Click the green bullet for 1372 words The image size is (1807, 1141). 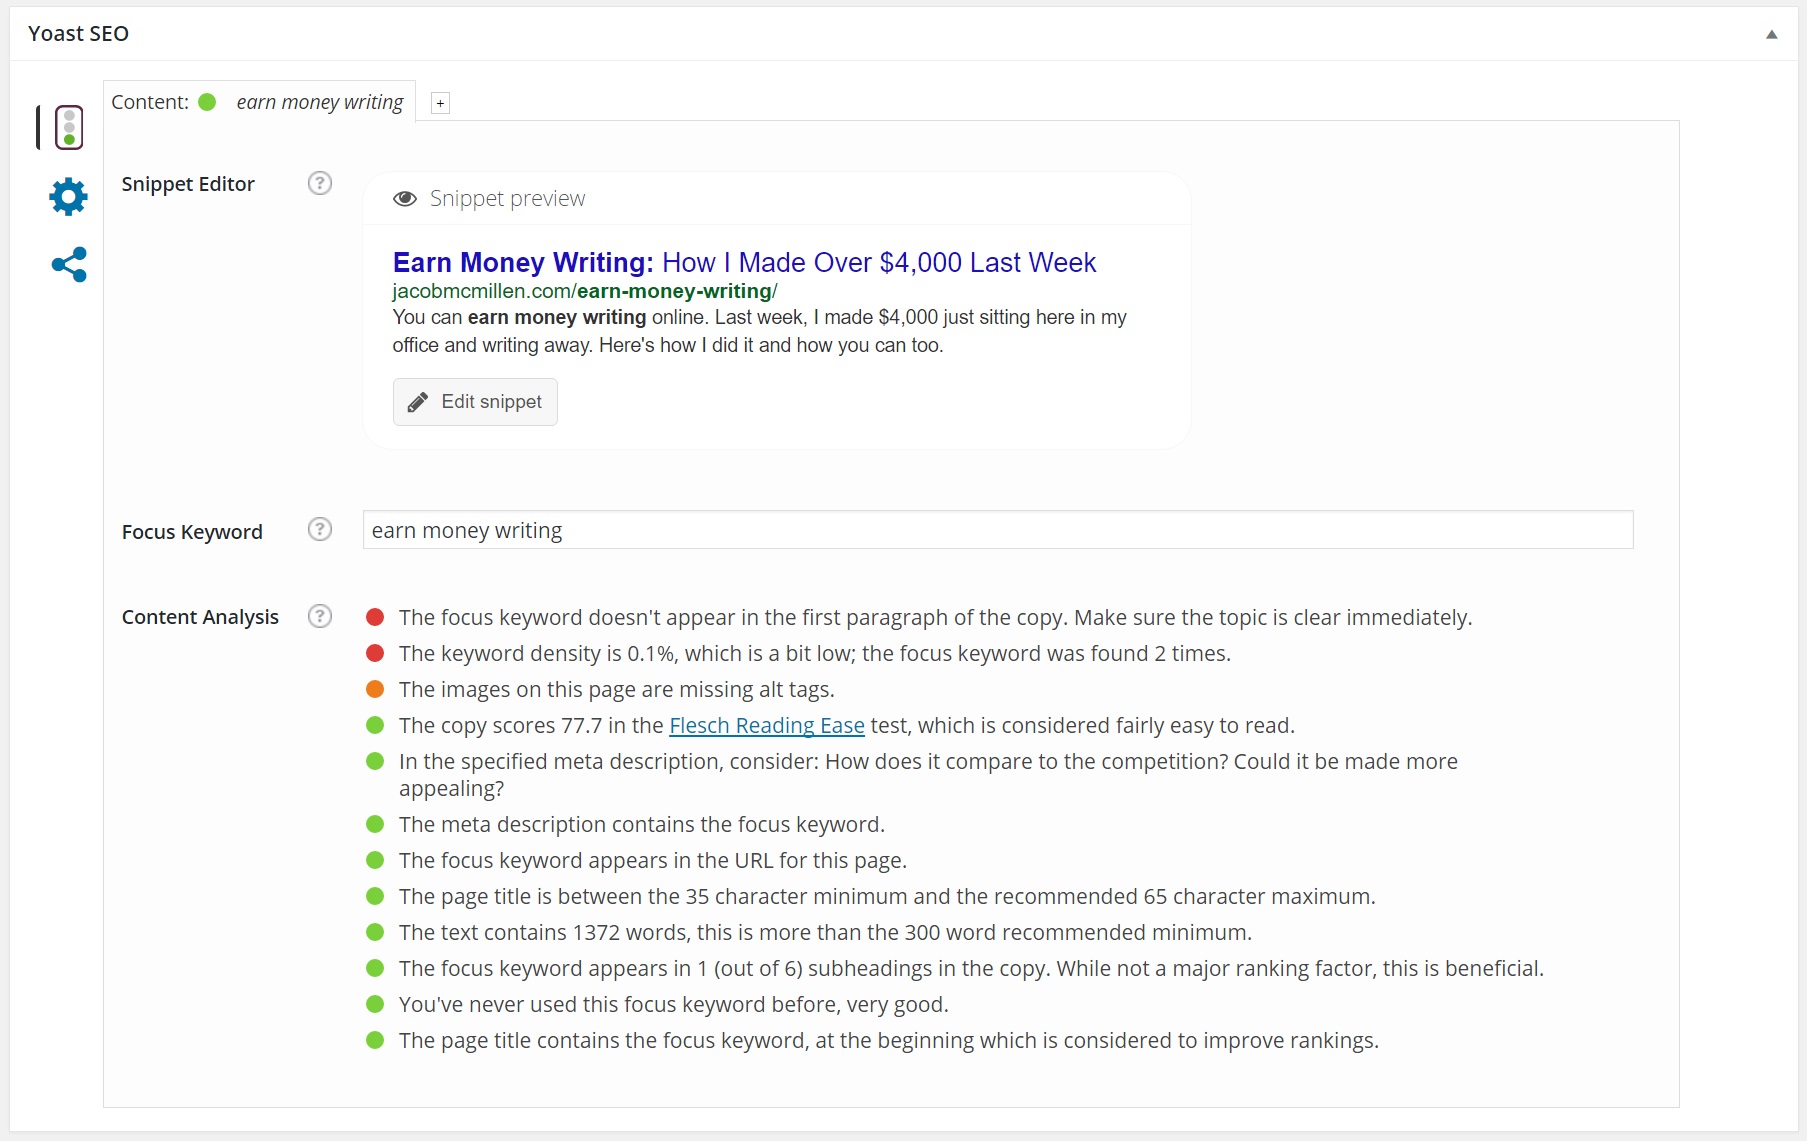click(375, 932)
